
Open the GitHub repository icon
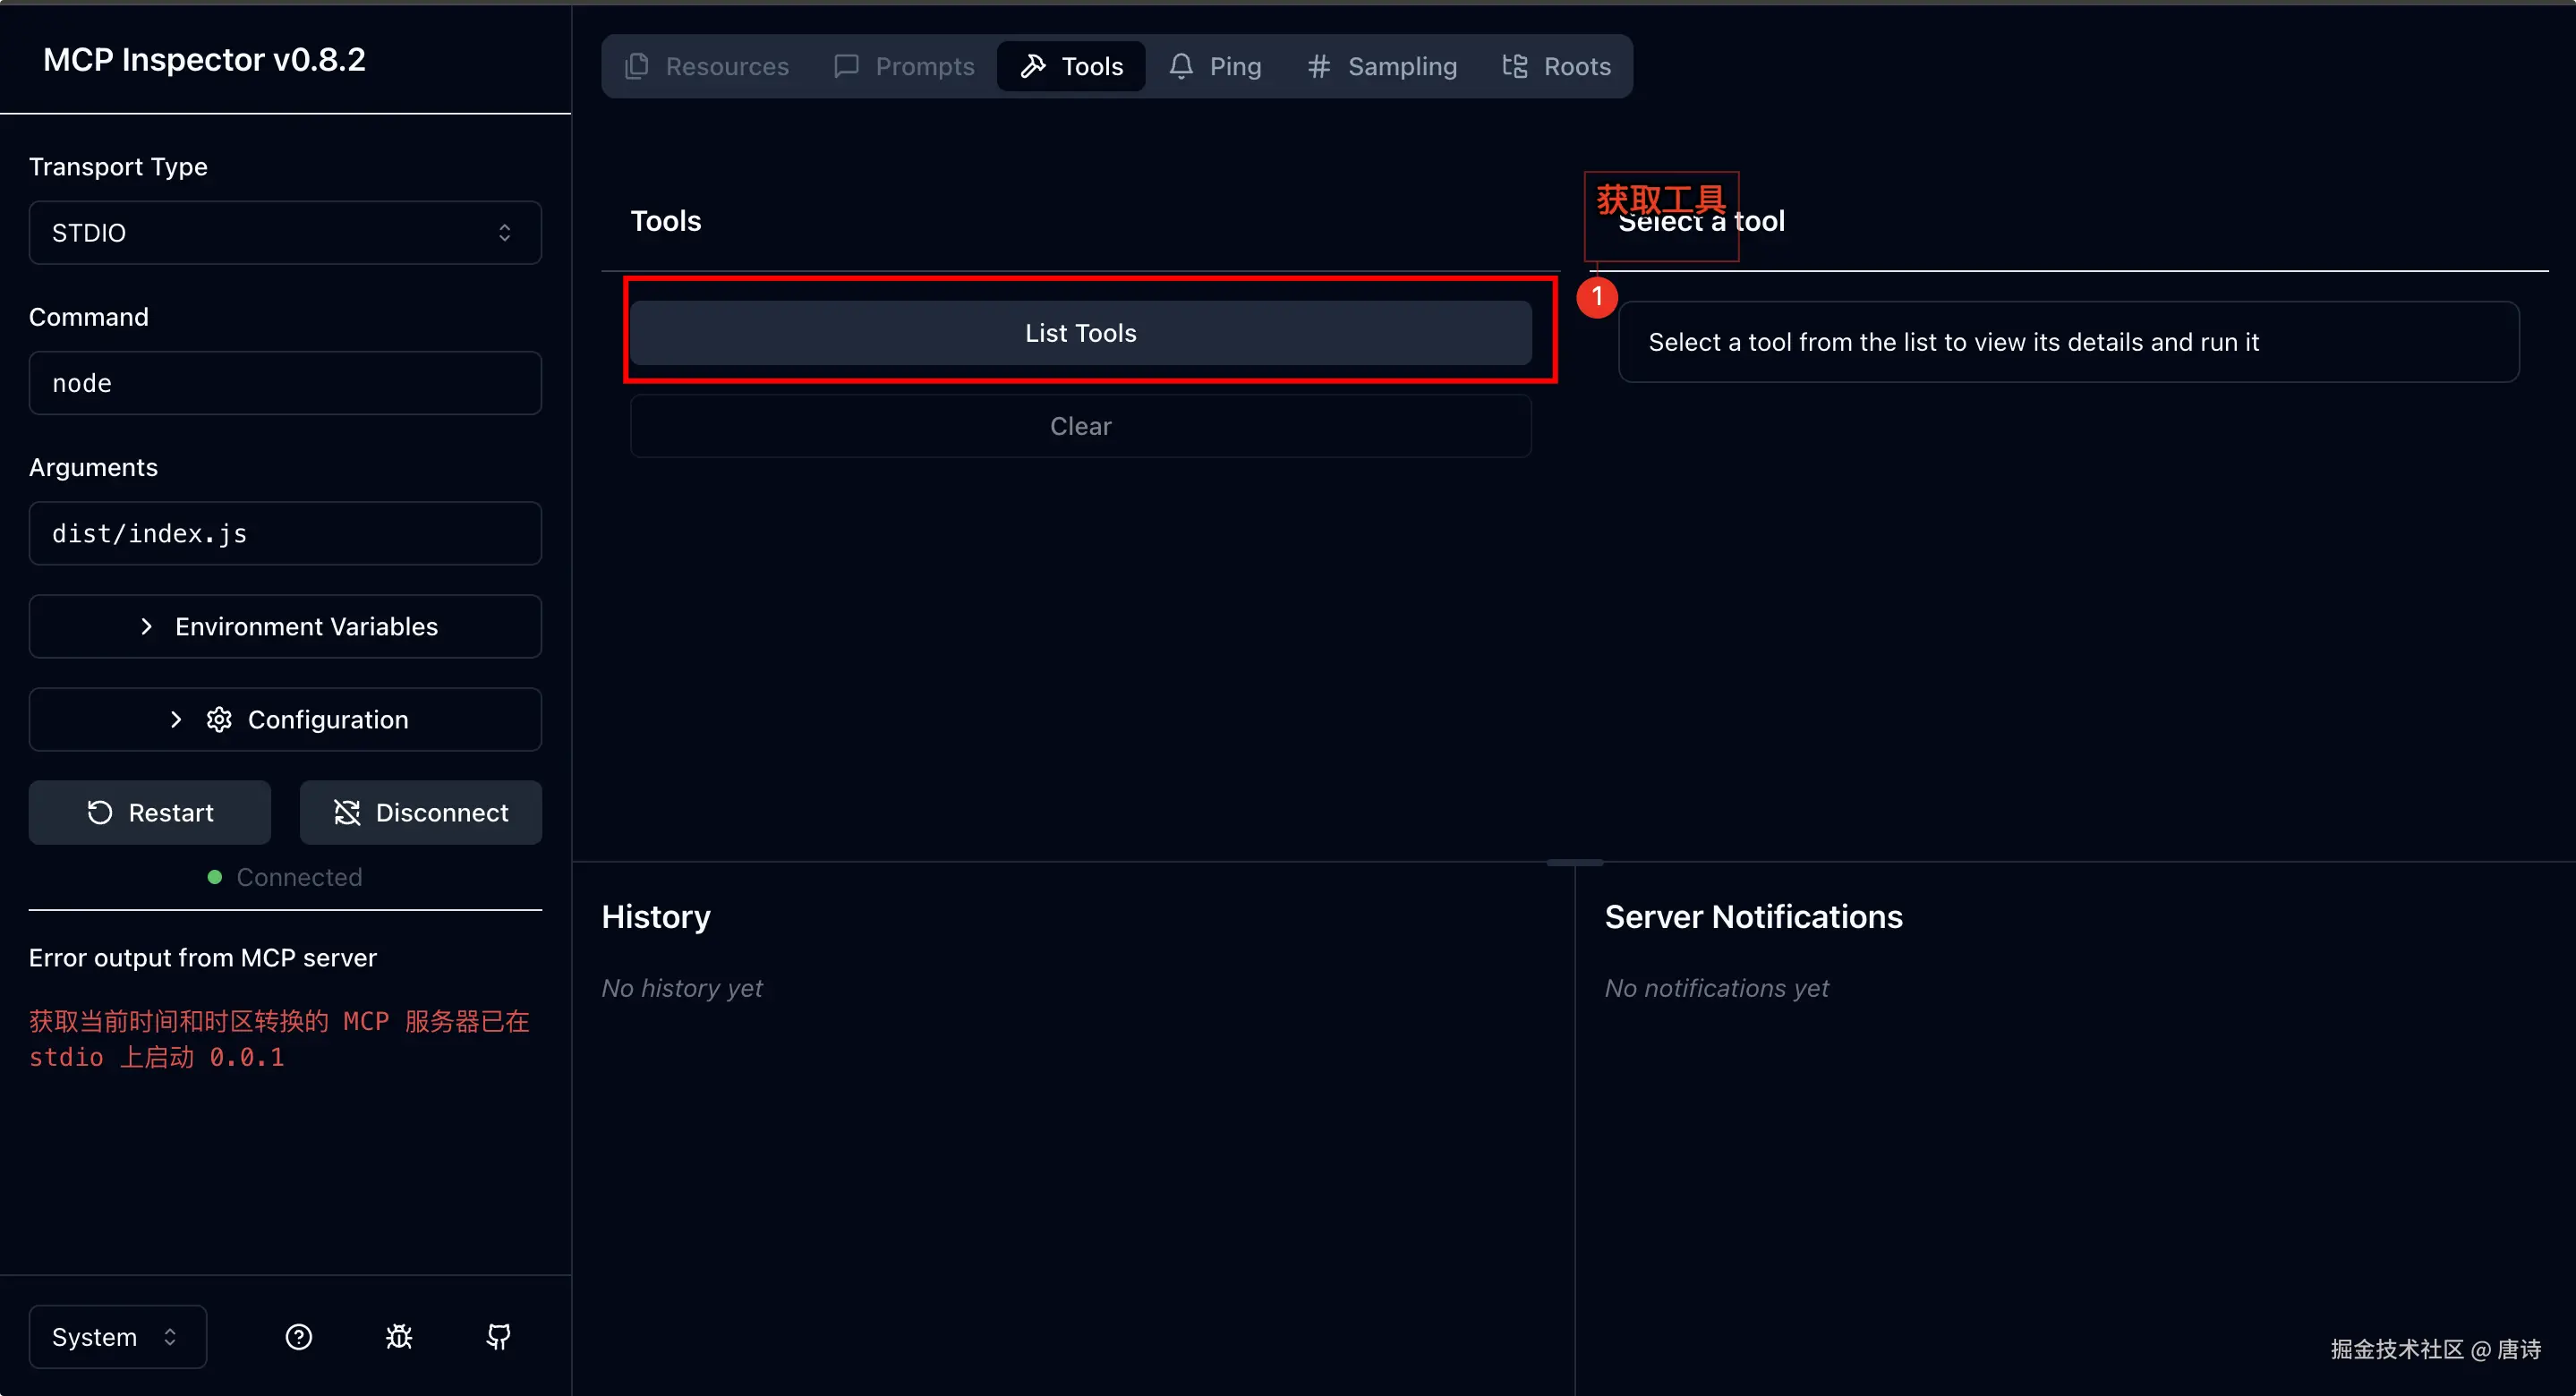click(x=498, y=1337)
